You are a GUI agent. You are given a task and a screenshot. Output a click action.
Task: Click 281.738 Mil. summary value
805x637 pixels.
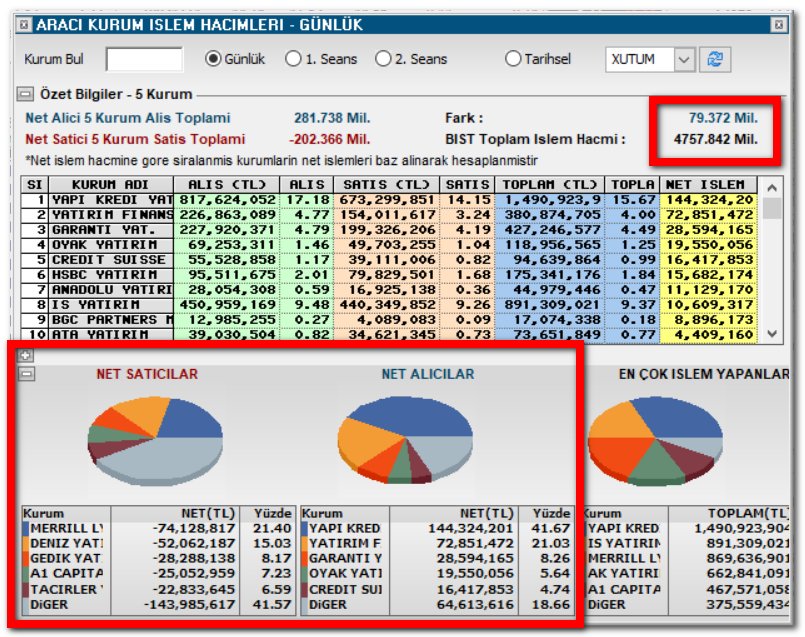pyautogui.click(x=332, y=118)
